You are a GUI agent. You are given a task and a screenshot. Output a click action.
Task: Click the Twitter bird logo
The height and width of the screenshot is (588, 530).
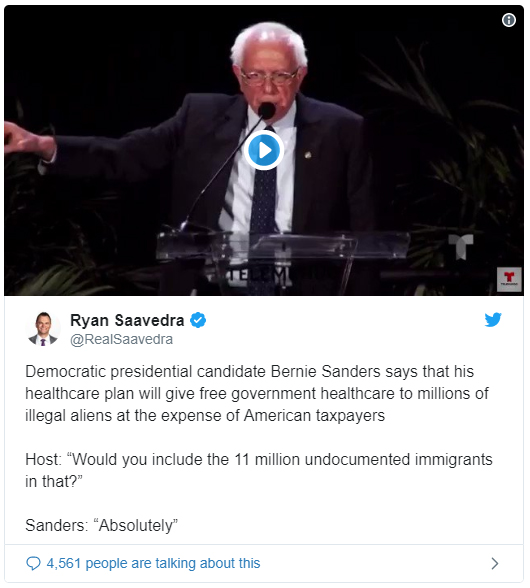[x=492, y=320]
